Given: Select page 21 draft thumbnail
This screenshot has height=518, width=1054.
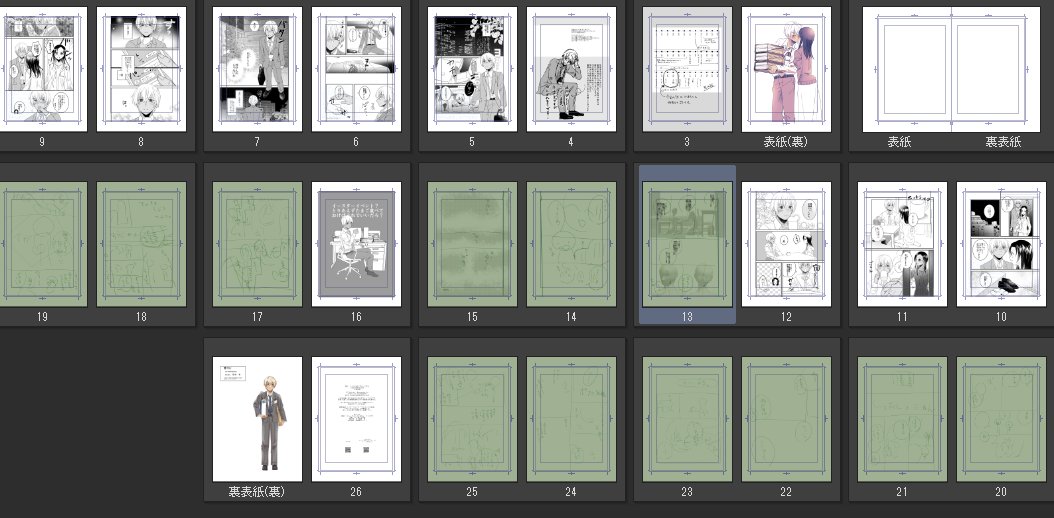Looking at the screenshot, I should click(902, 419).
